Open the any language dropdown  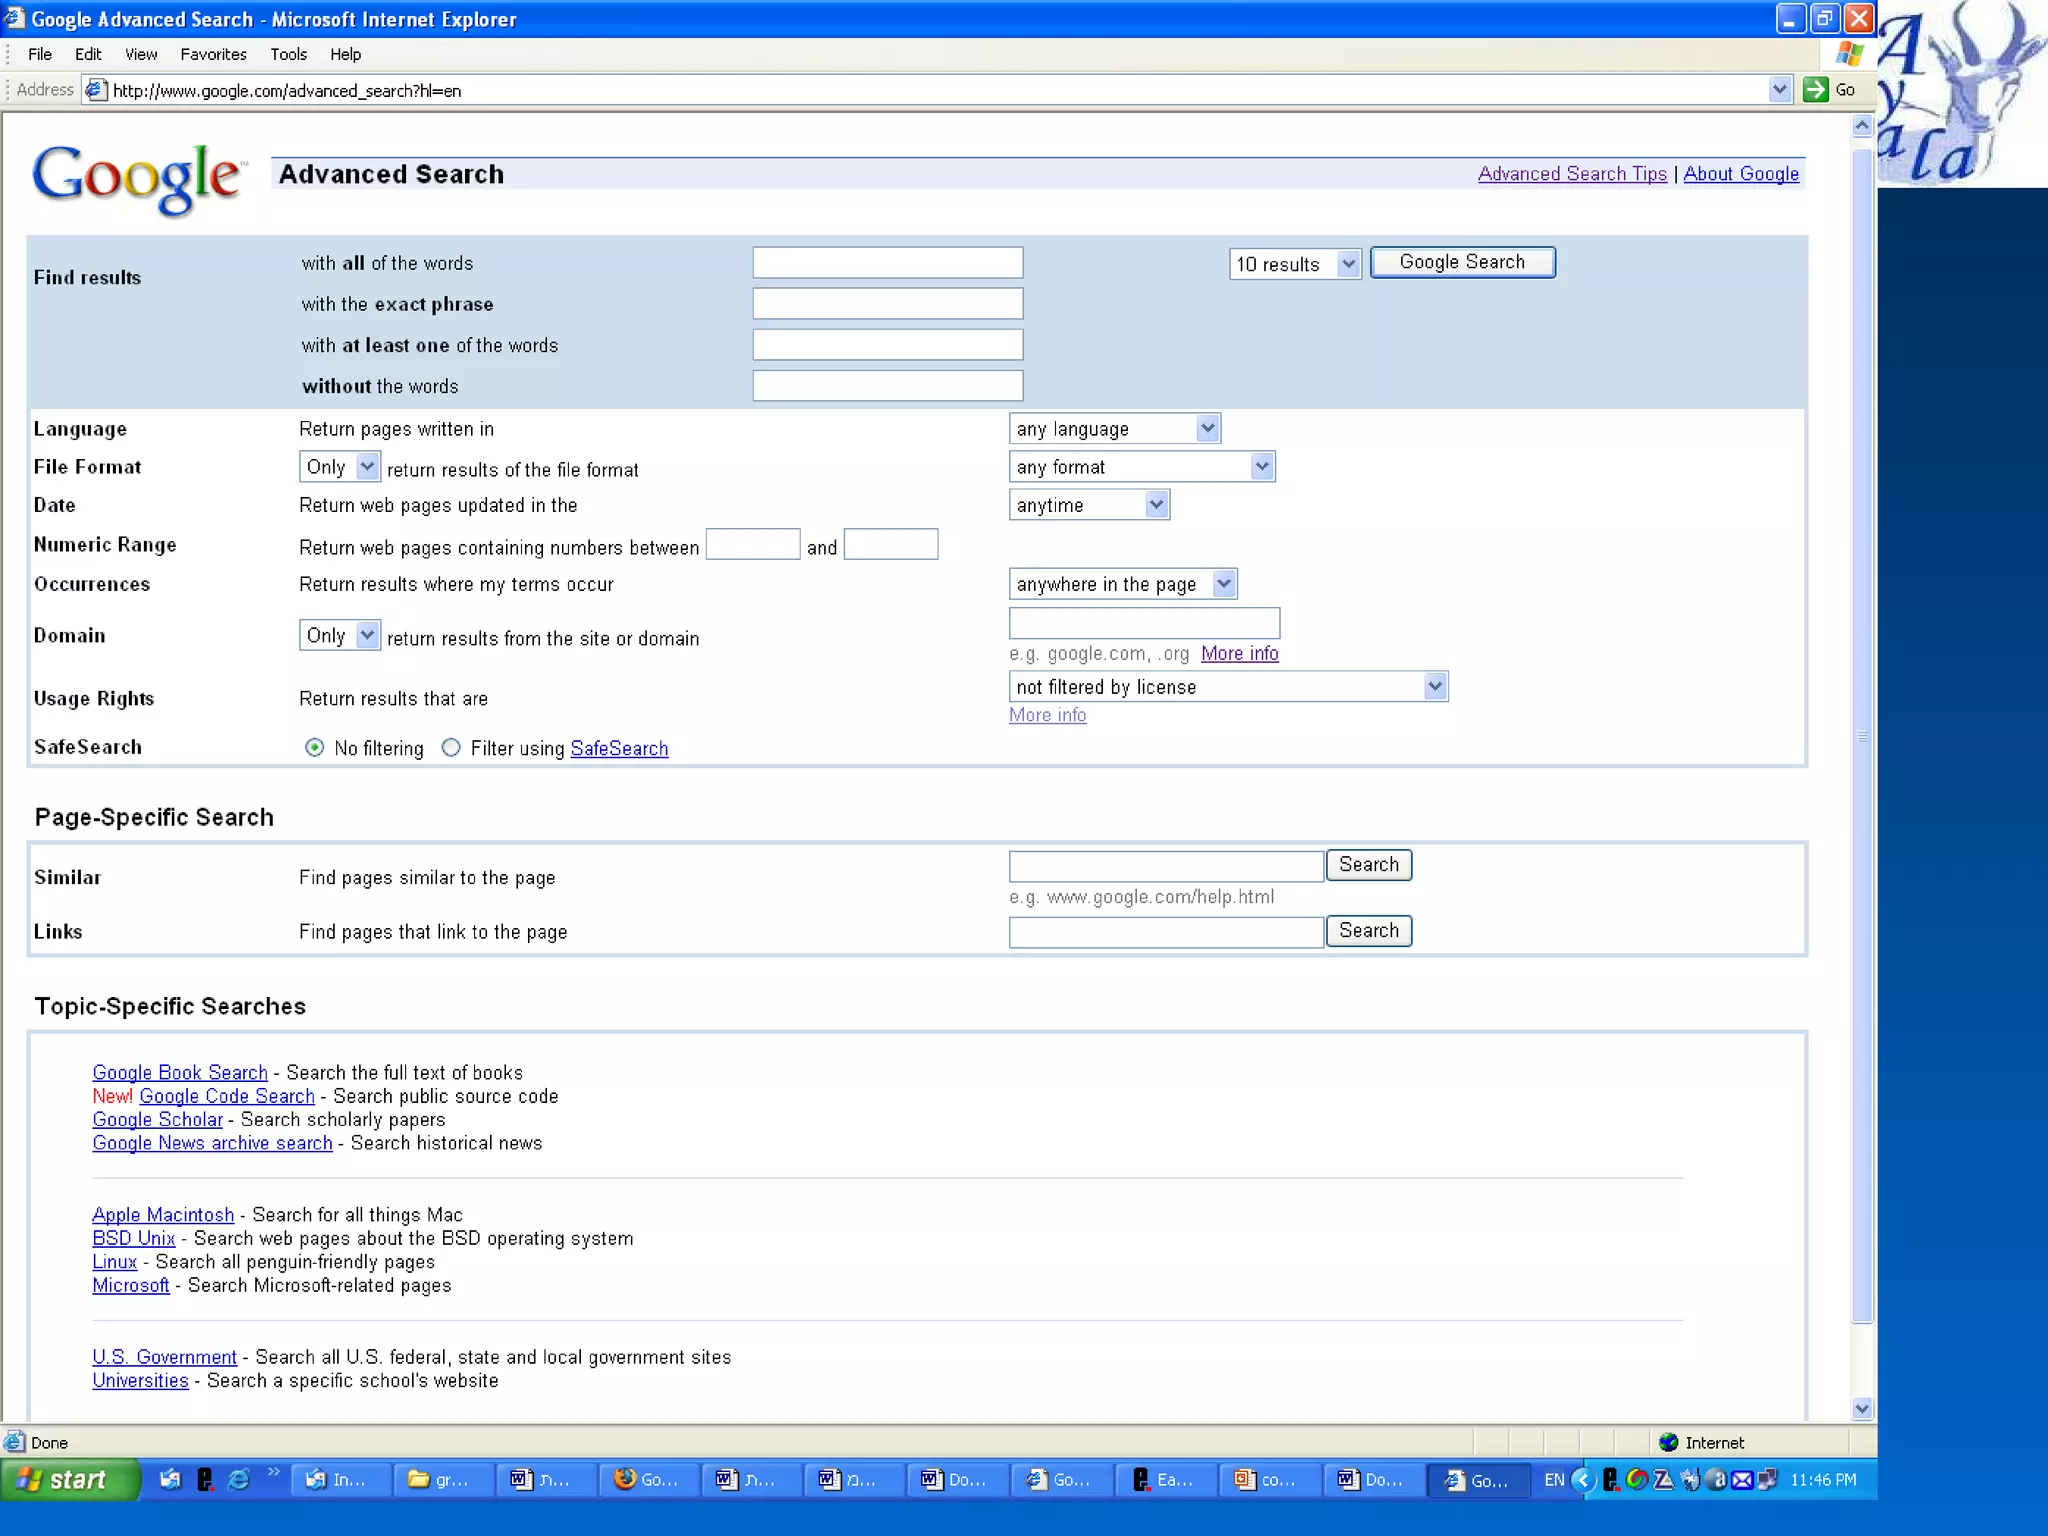1114,429
